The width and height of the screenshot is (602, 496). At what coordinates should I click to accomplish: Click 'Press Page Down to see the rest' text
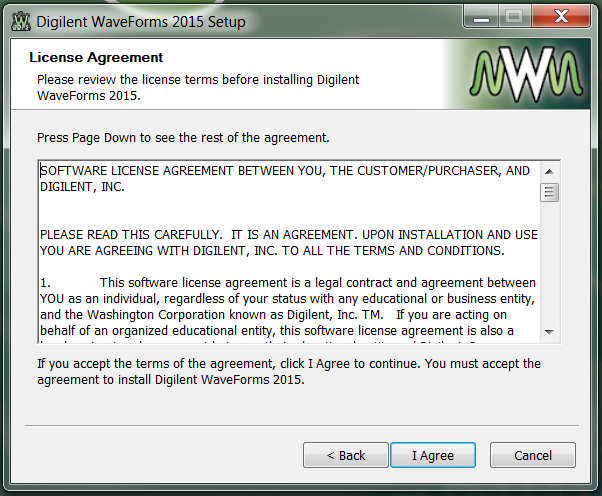(183, 137)
